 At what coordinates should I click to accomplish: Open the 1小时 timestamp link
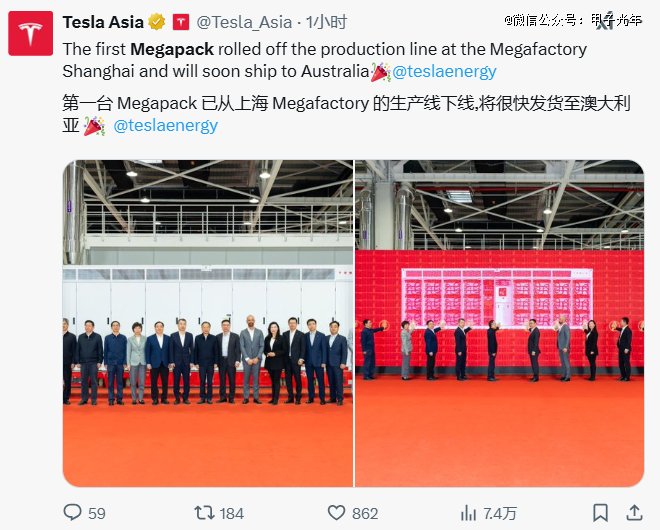tap(326, 21)
